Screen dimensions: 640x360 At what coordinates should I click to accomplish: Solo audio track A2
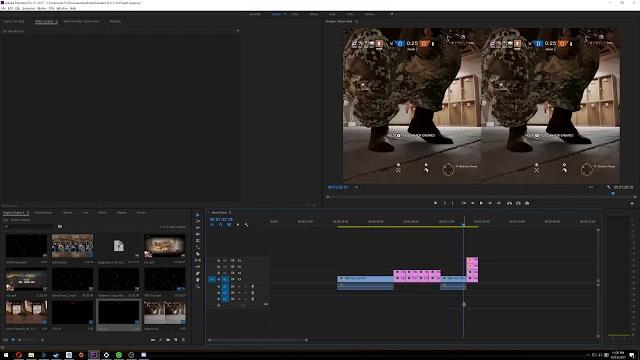[x=246, y=293]
